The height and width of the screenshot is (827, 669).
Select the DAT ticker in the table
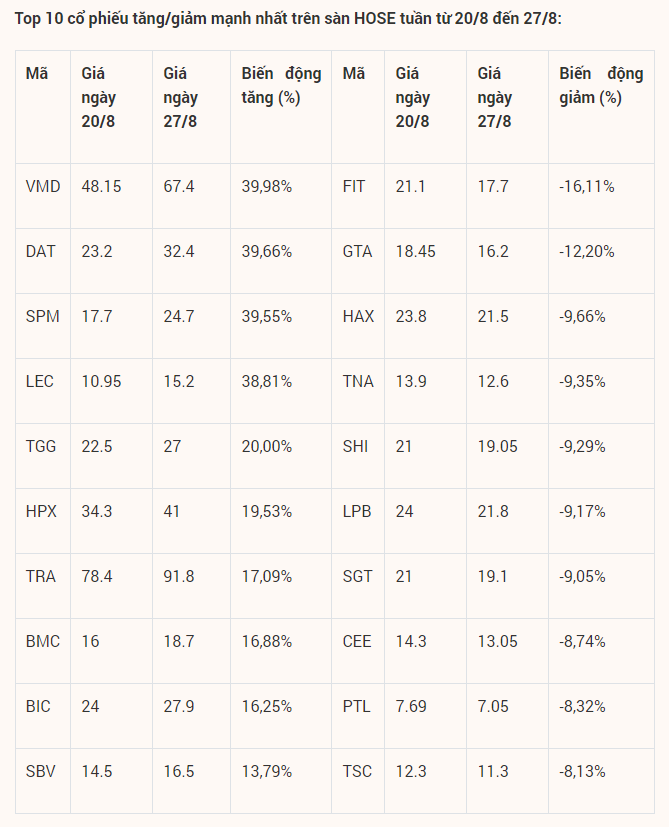[41, 252]
